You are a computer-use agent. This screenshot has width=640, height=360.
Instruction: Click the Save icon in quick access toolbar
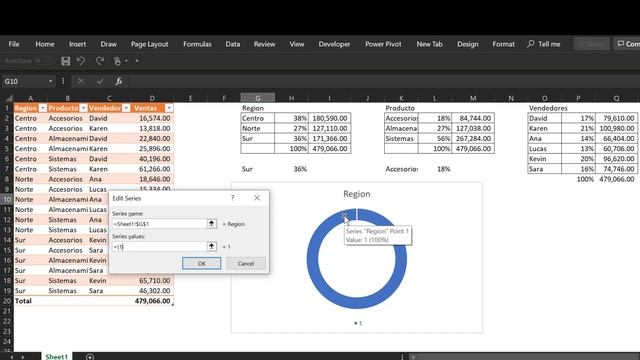click(65, 61)
